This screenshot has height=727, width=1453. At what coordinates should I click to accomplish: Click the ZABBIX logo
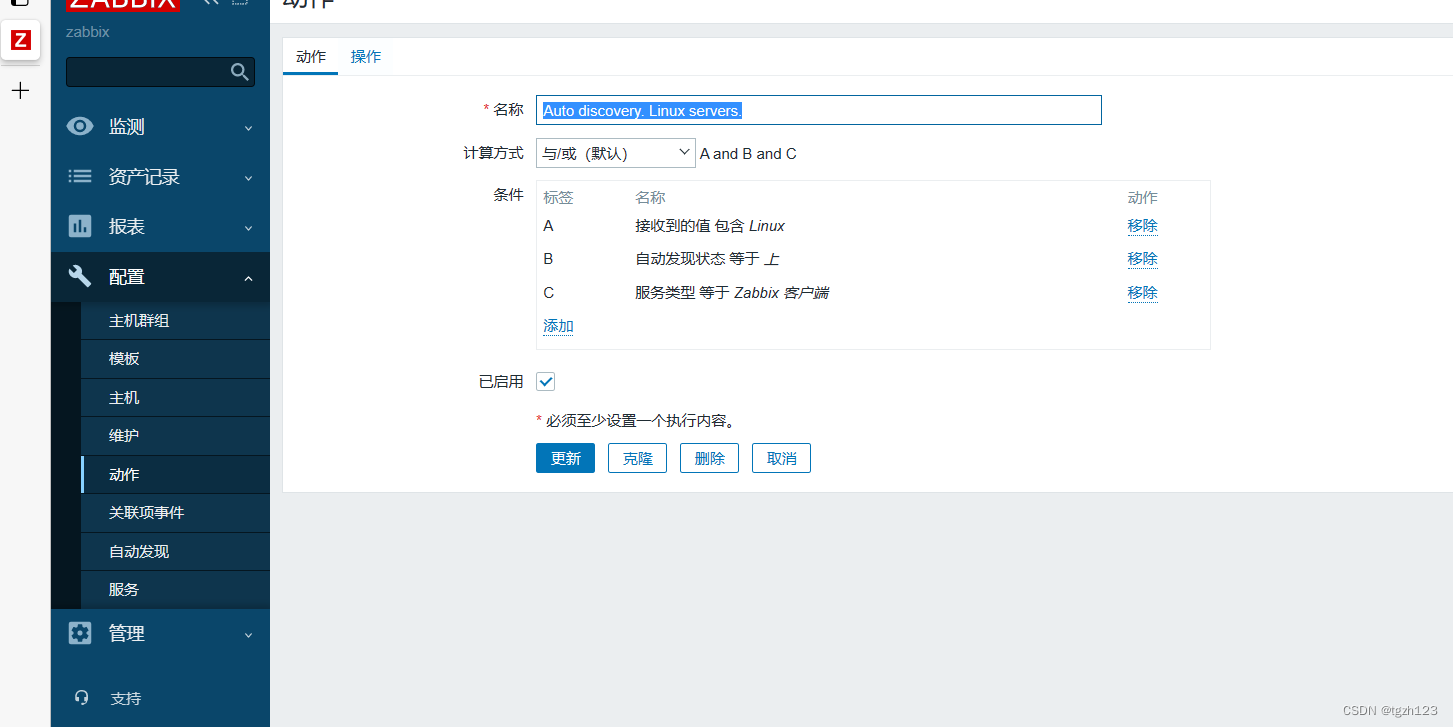click(x=123, y=4)
